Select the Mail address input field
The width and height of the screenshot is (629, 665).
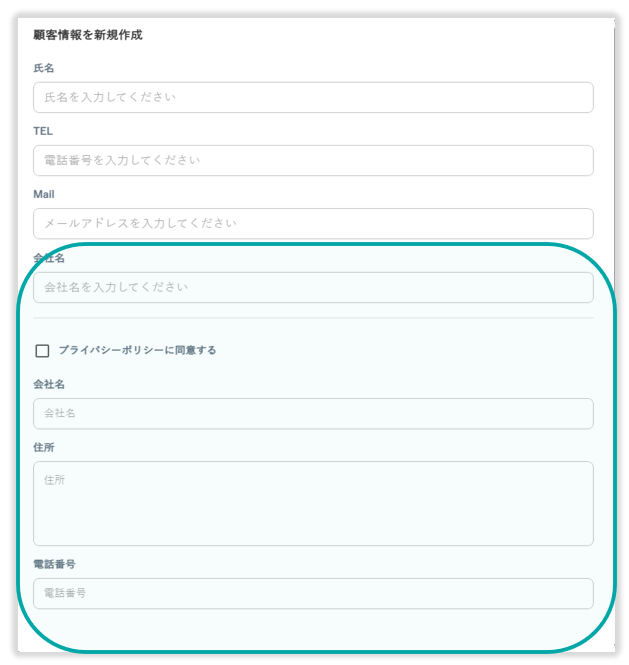click(313, 223)
